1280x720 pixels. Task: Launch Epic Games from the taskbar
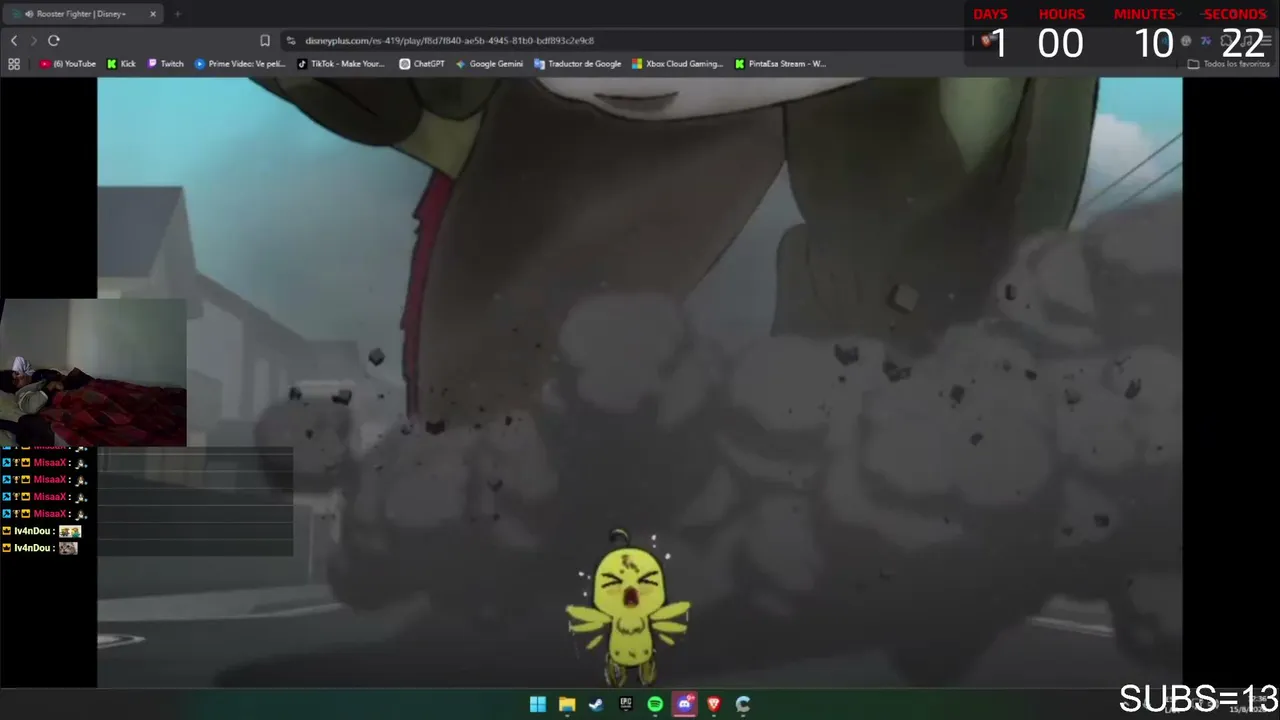coord(626,704)
